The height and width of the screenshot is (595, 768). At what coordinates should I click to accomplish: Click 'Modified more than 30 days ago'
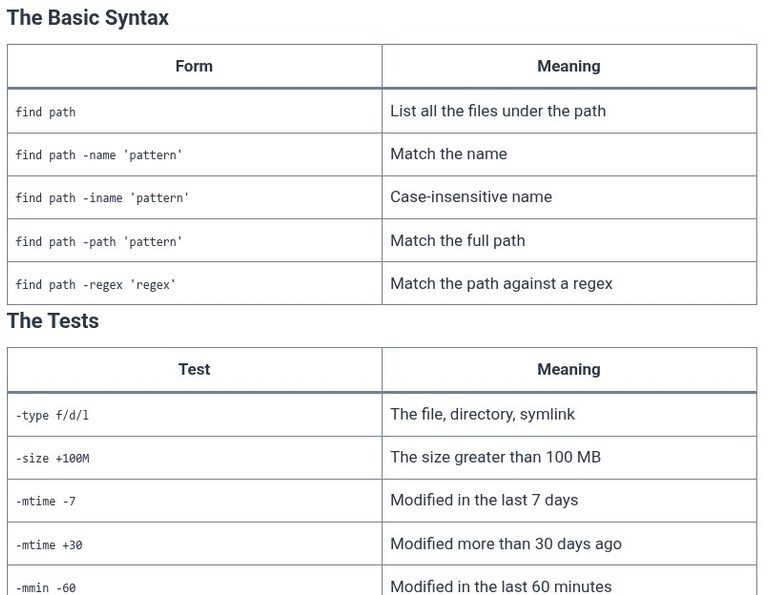(x=506, y=544)
